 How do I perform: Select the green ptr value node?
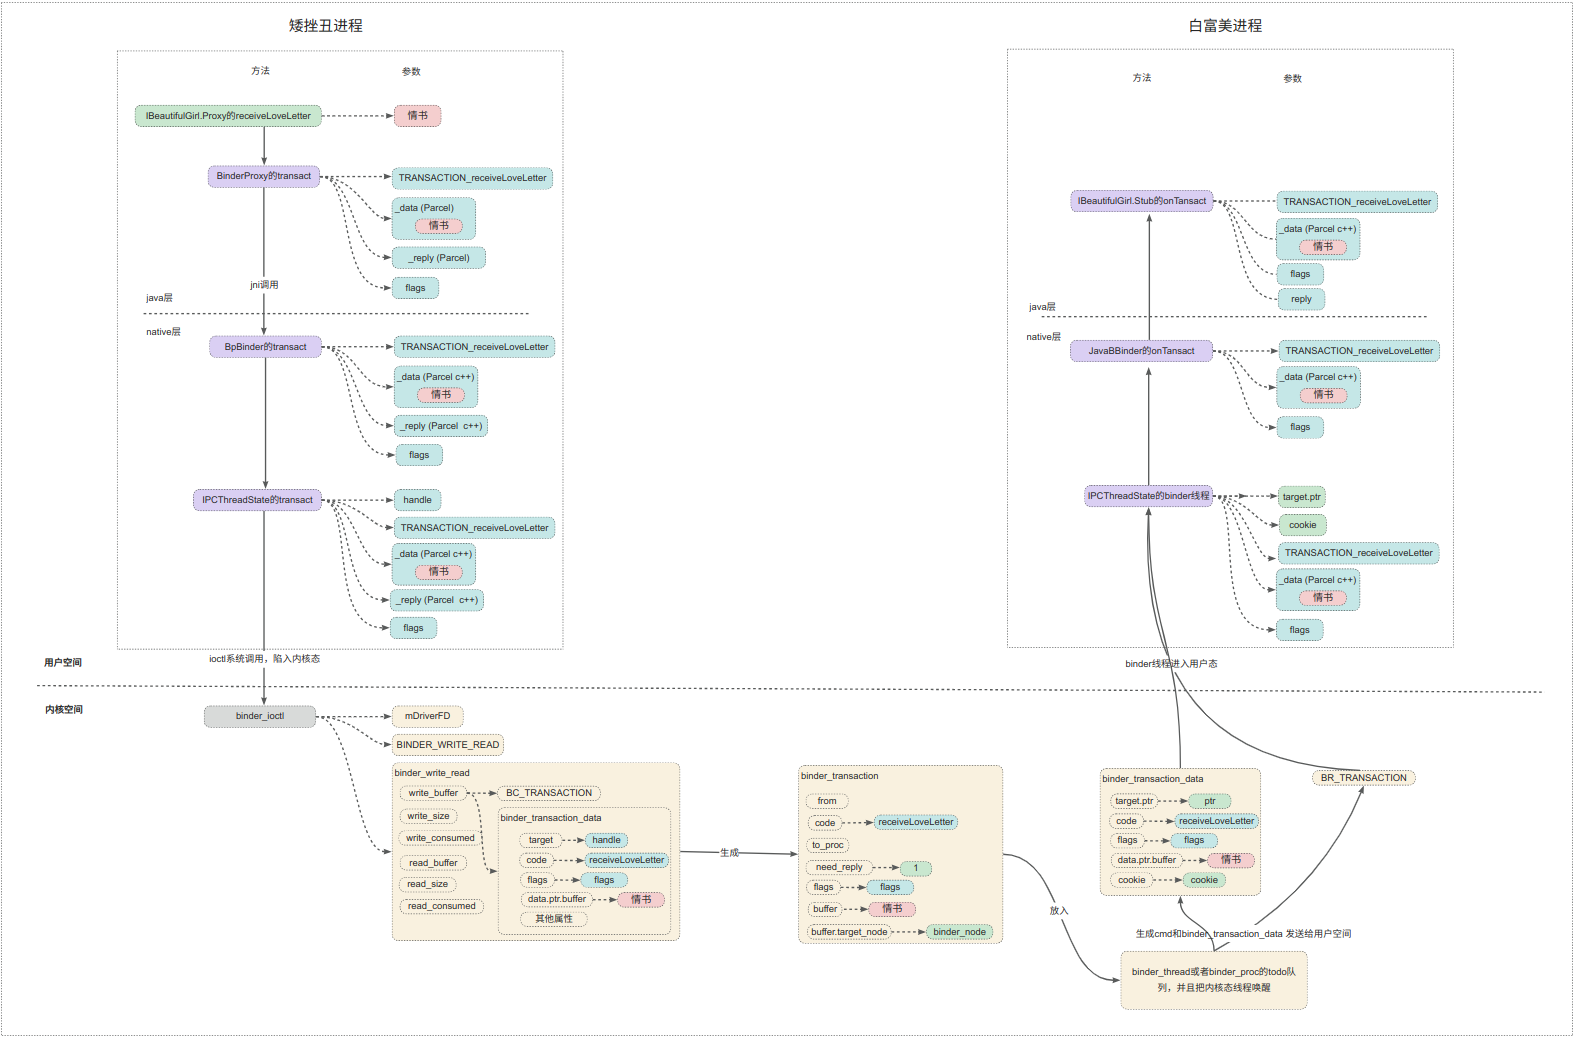click(x=1210, y=801)
